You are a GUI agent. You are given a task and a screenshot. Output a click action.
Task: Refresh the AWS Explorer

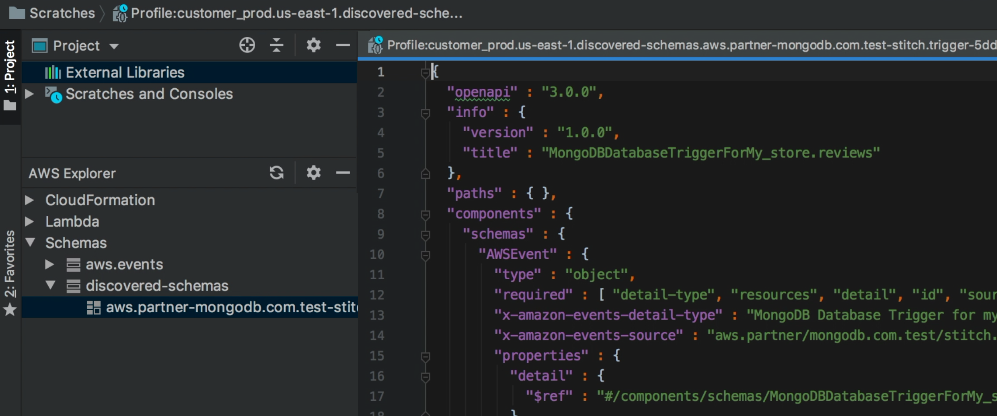point(277,173)
